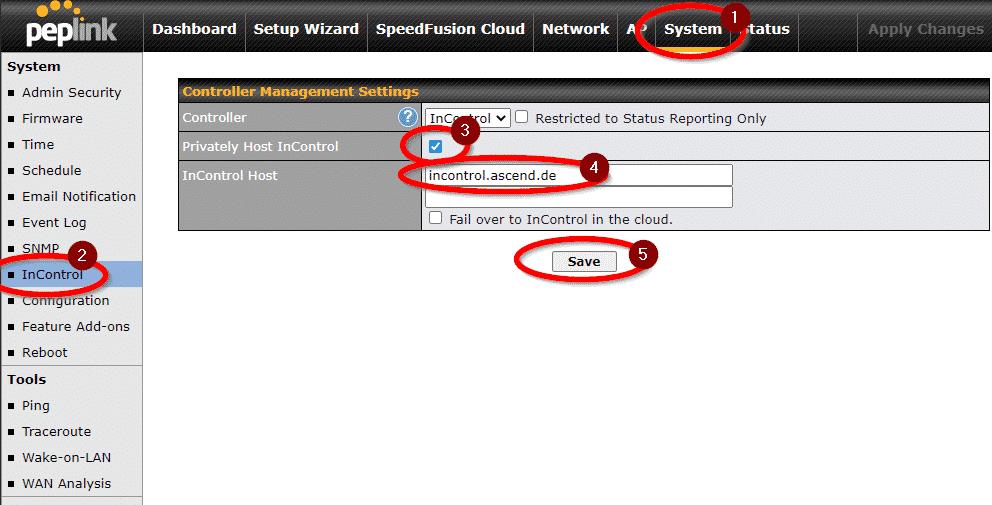Tick Fail over to InControl in the cloud
This screenshot has height=505, width=992.
coord(435,218)
